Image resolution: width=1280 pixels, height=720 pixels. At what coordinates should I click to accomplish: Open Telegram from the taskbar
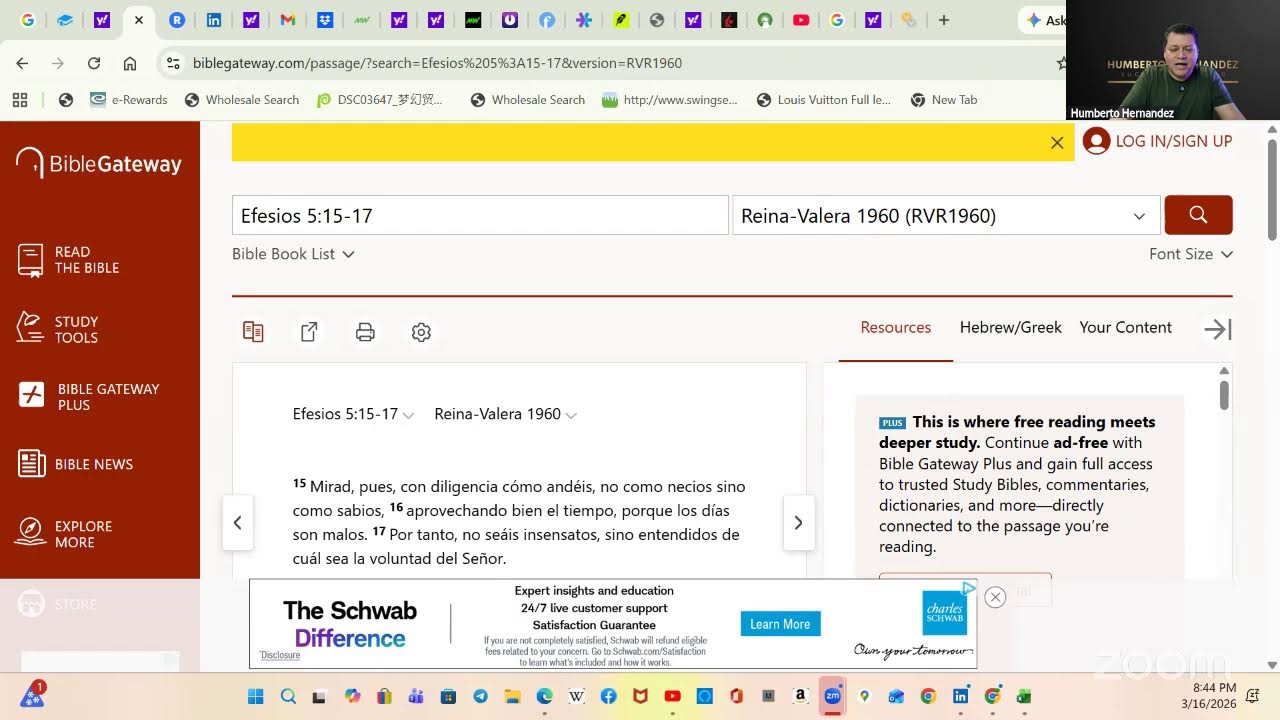(480, 696)
